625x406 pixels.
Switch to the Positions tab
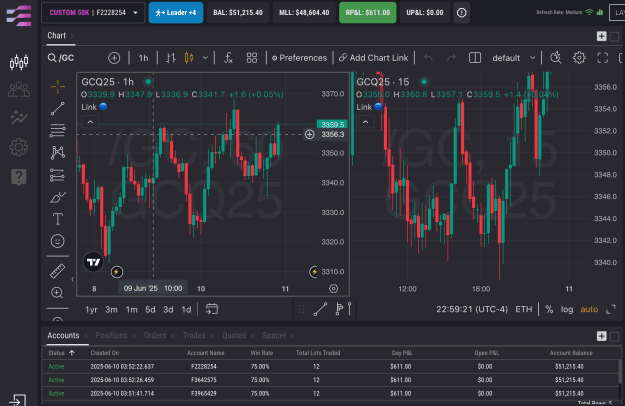coord(111,335)
